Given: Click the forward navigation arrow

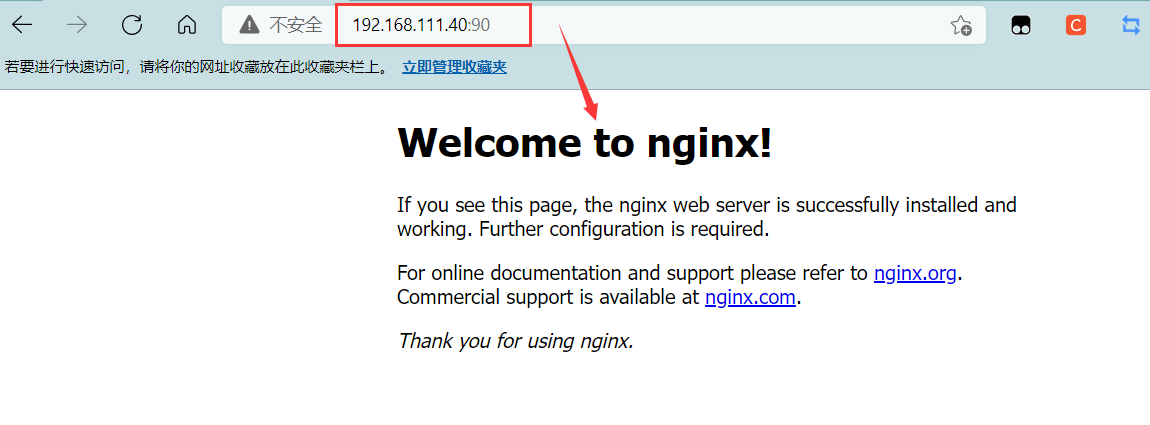Looking at the screenshot, I should (77, 25).
